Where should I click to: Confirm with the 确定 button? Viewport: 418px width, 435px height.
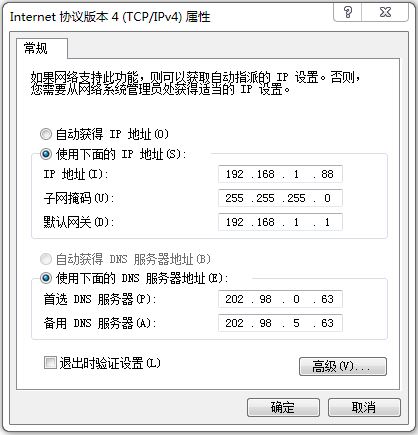coord(283,407)
